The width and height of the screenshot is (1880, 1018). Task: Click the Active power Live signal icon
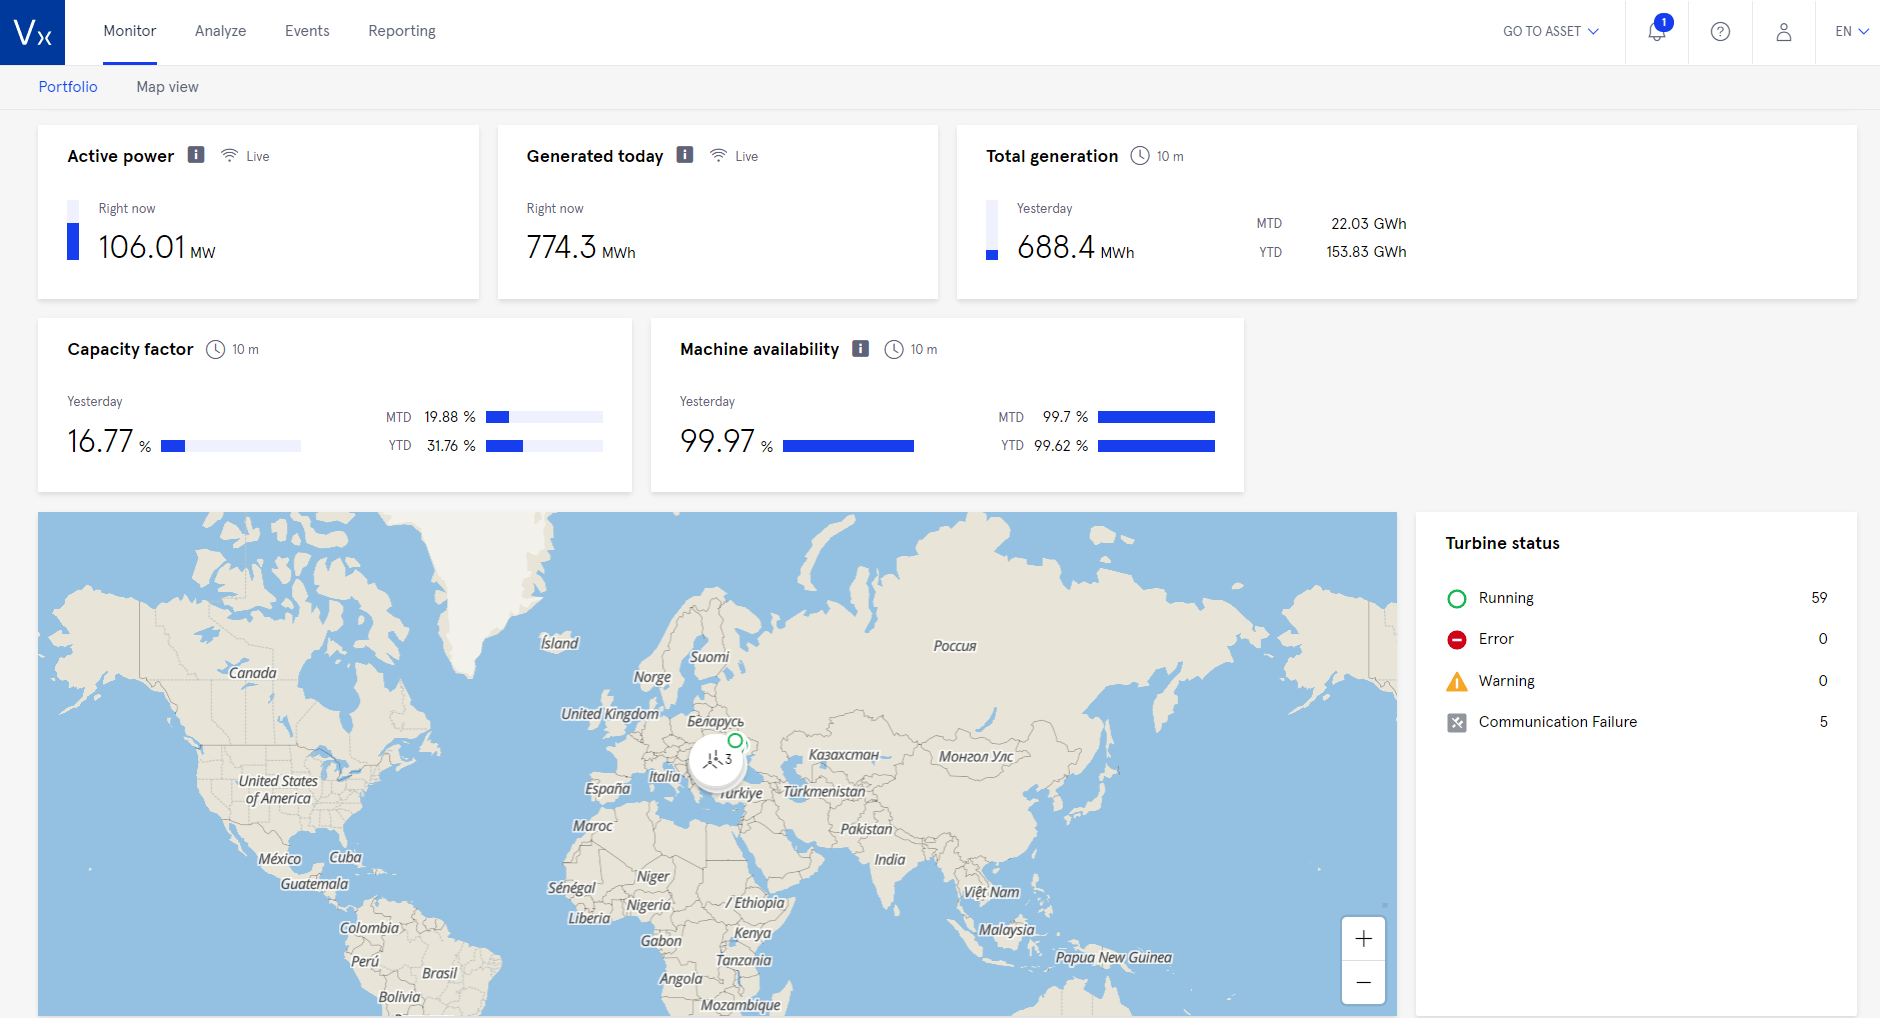click(229, 155)
